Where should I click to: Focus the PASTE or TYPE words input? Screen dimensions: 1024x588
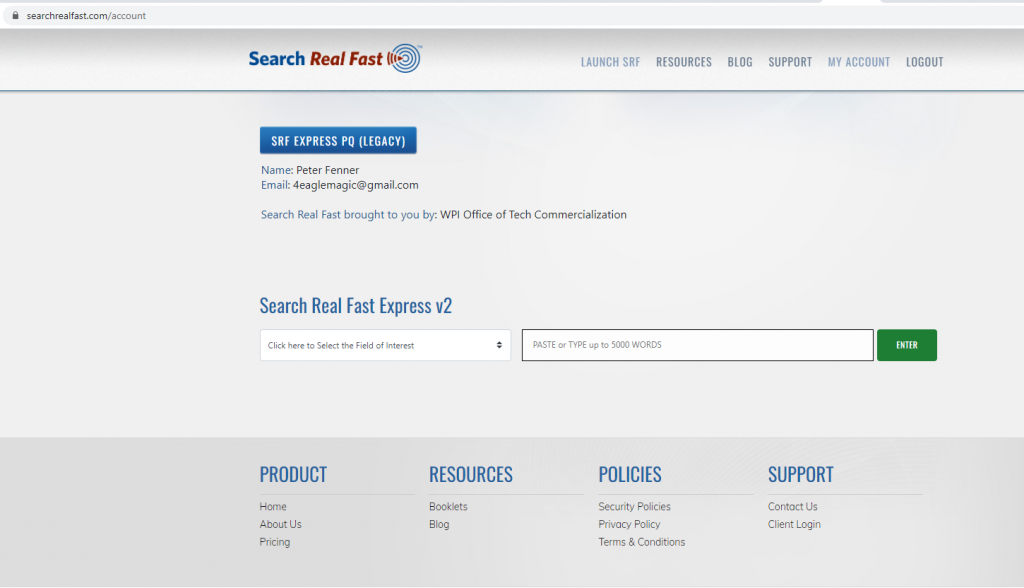coord(697,345)
